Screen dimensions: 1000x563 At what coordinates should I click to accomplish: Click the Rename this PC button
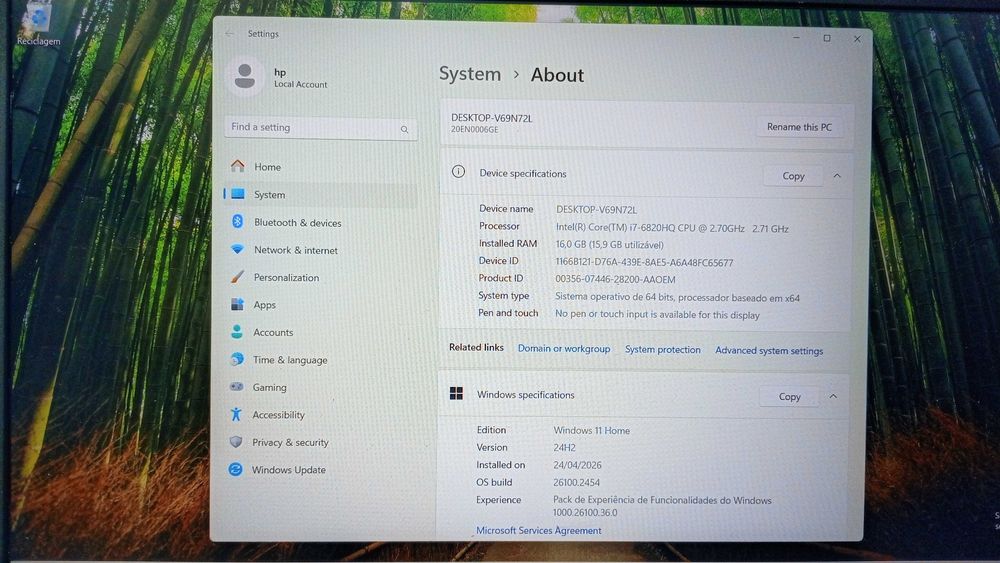tap(799, 127)
